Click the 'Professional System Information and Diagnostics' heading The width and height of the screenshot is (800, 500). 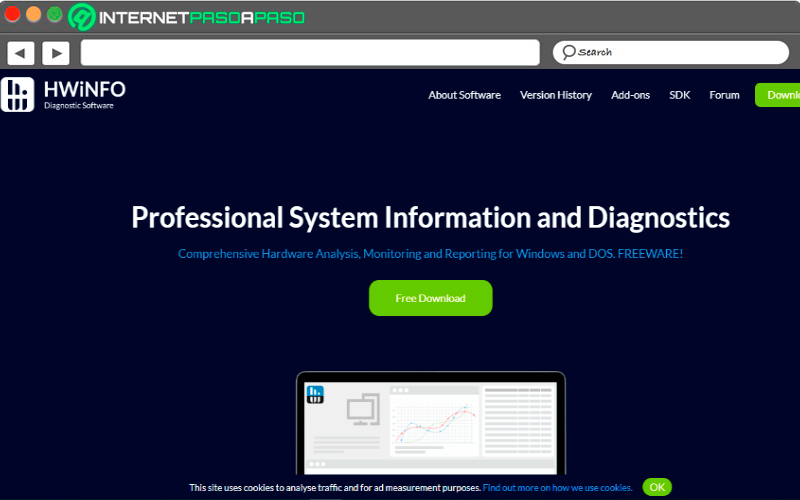click(x=431, y=218)
